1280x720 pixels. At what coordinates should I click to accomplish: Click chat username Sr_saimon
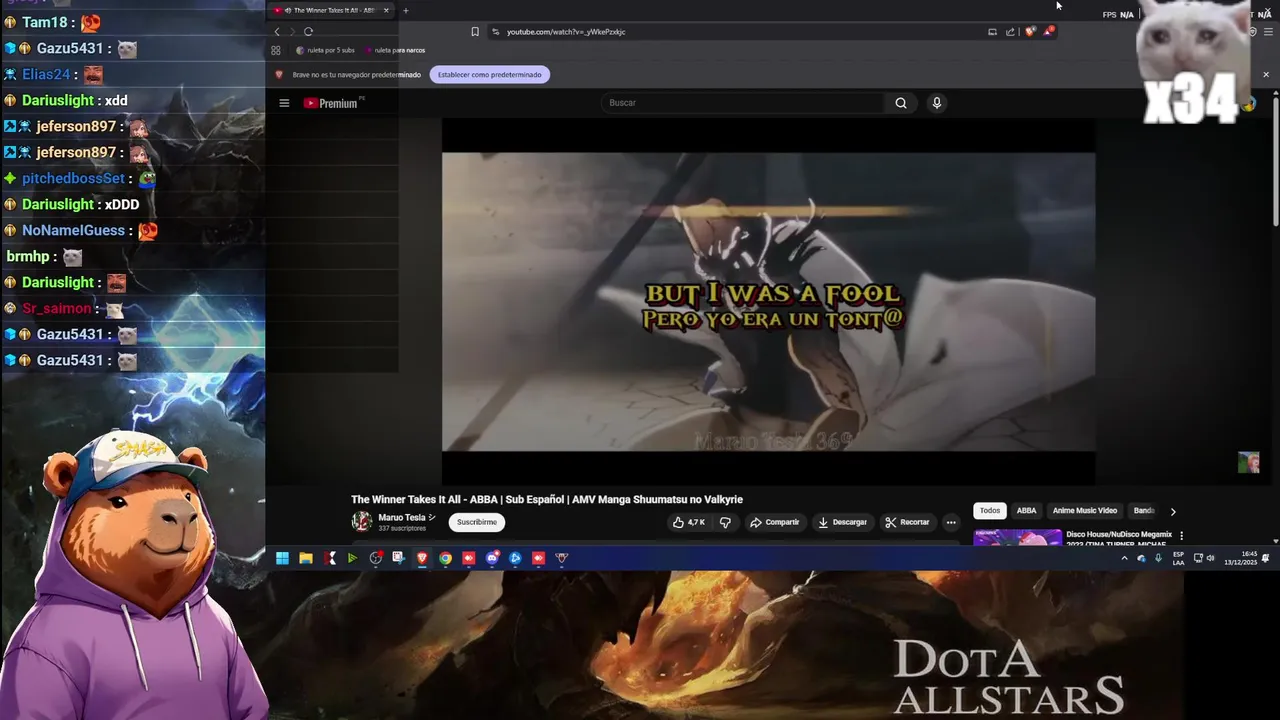[57, 308]
